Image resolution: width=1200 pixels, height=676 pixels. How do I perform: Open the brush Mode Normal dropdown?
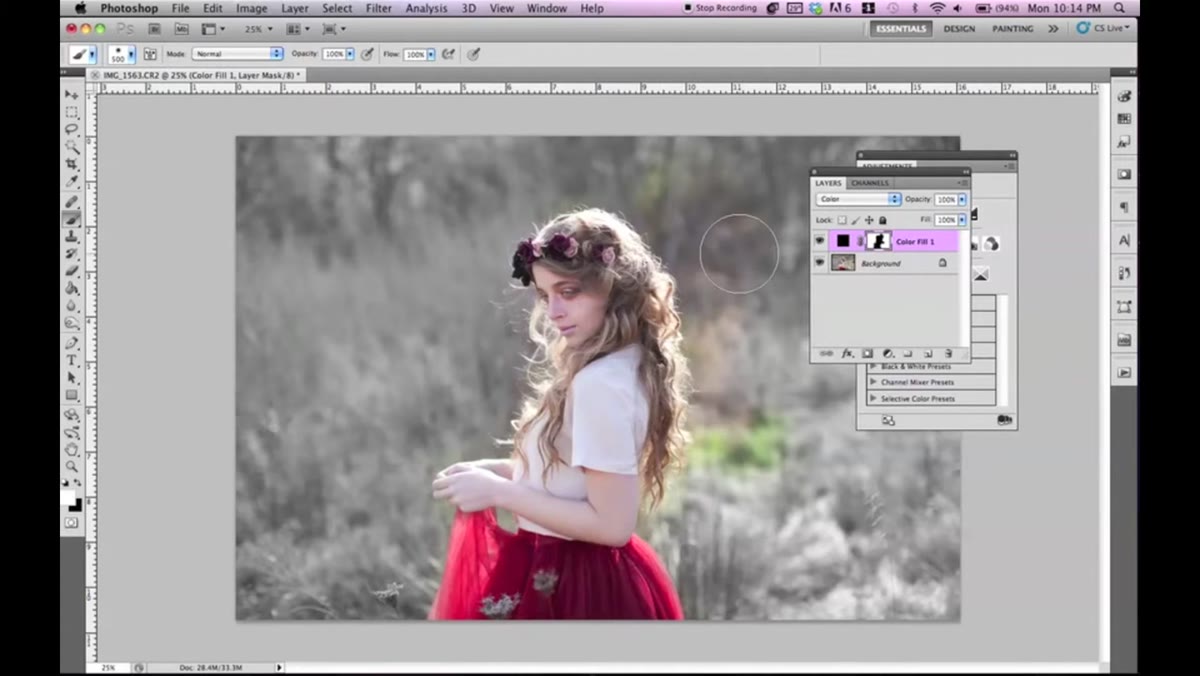(237, 54)
